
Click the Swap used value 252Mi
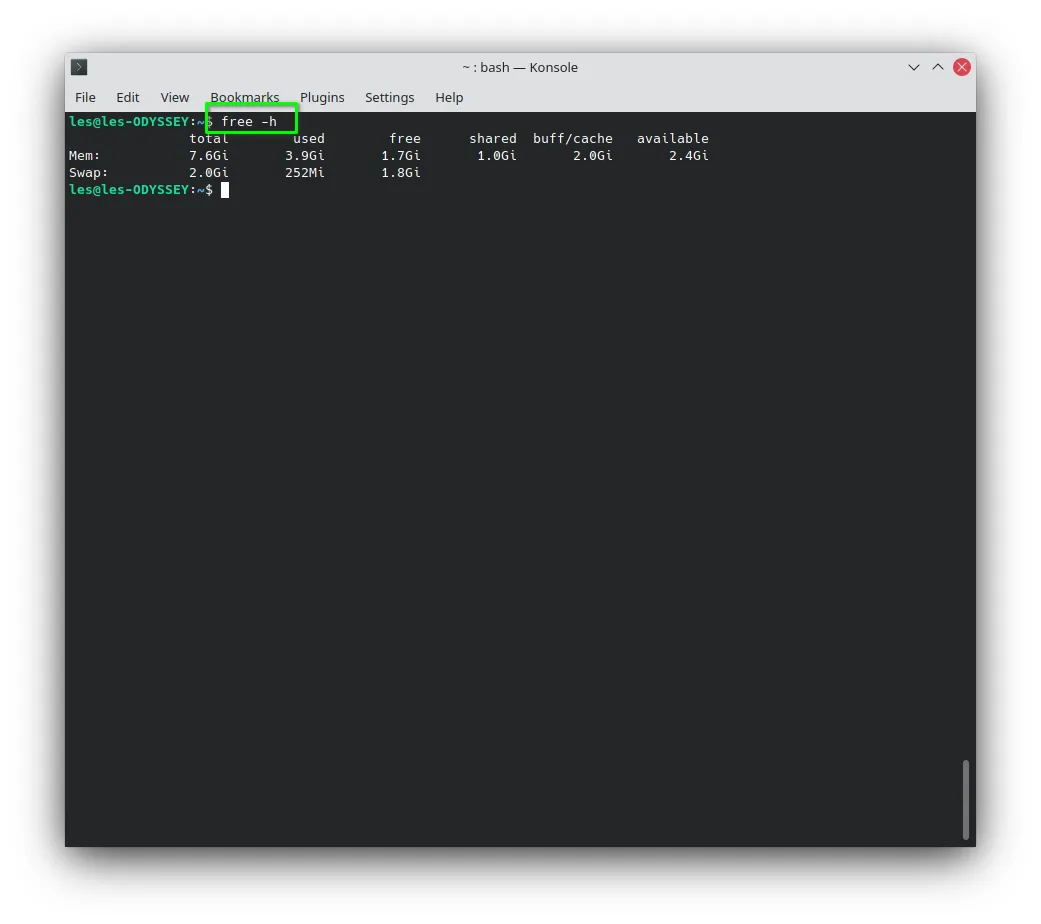(305, 173)
